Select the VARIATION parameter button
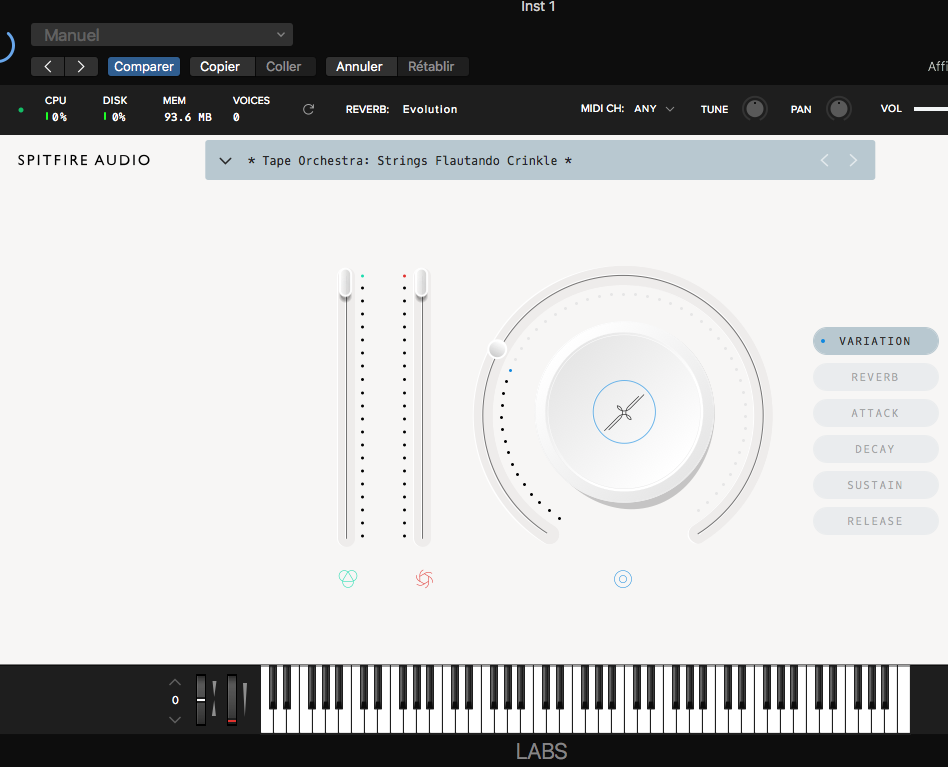Screen dimensions: 948x767 click(875, 341)
